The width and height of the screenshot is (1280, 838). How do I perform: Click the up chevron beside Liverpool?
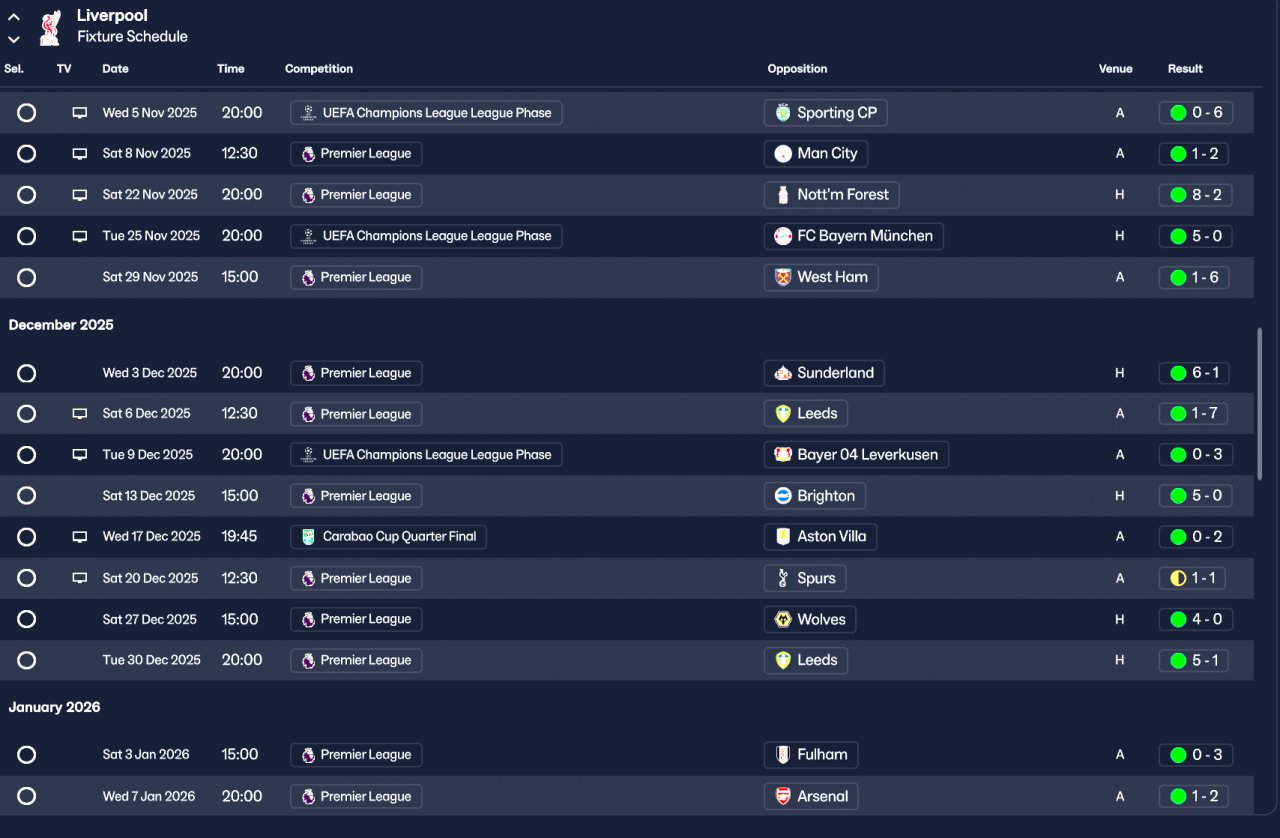coord(14,17)
